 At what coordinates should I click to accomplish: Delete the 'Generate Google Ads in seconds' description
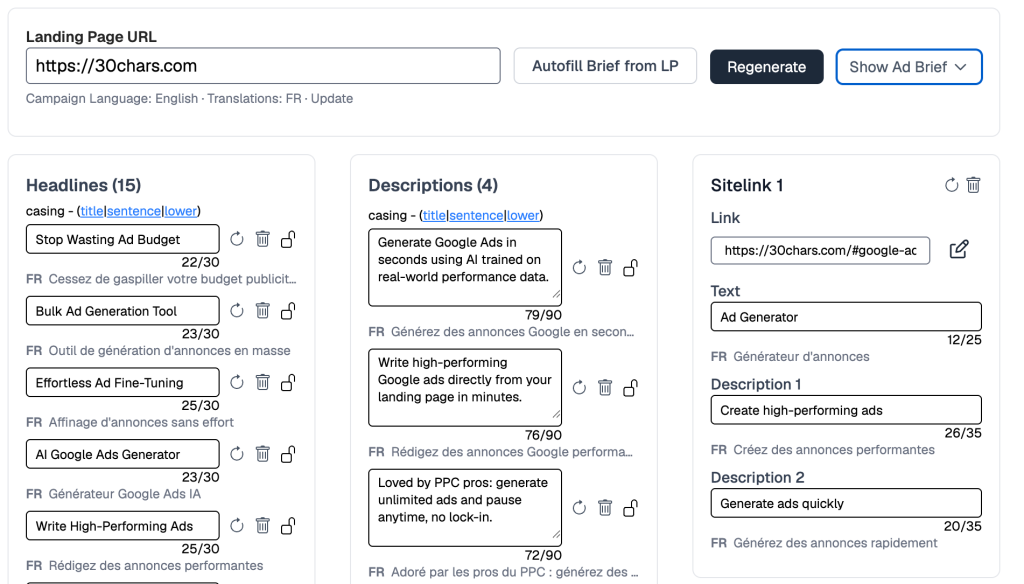point(605,267)
